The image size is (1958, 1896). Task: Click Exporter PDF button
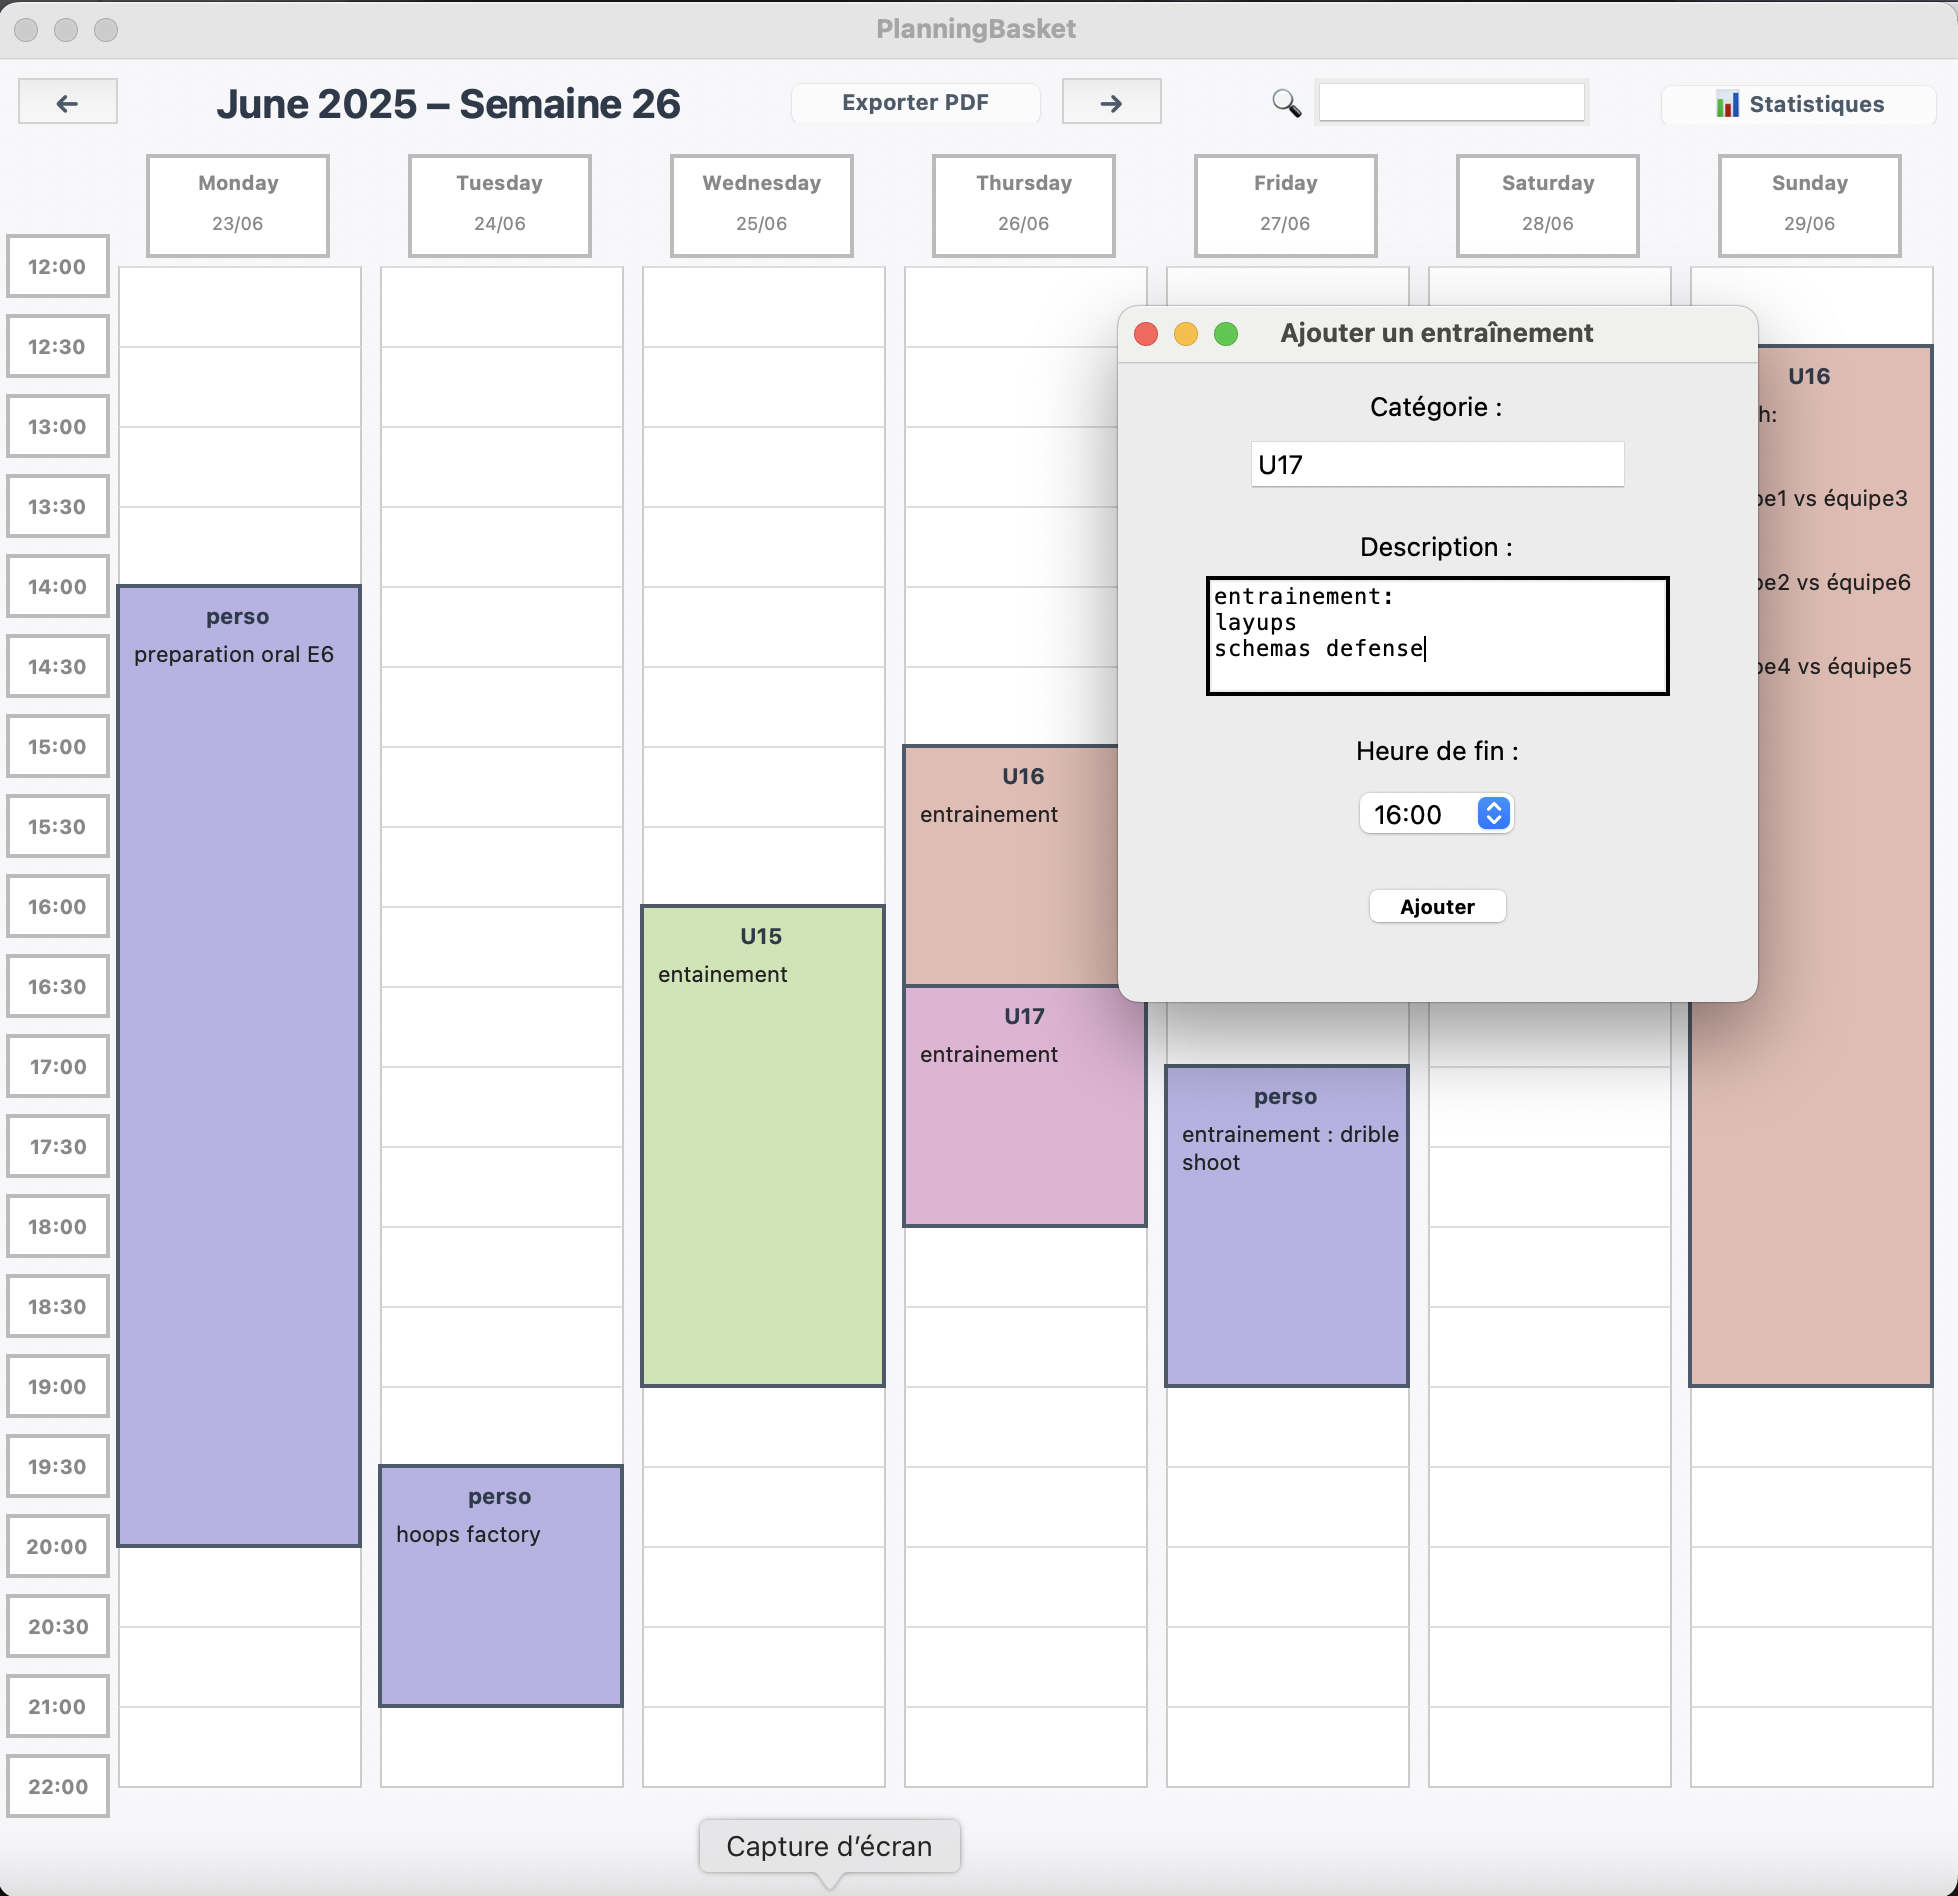coord(915,102)
